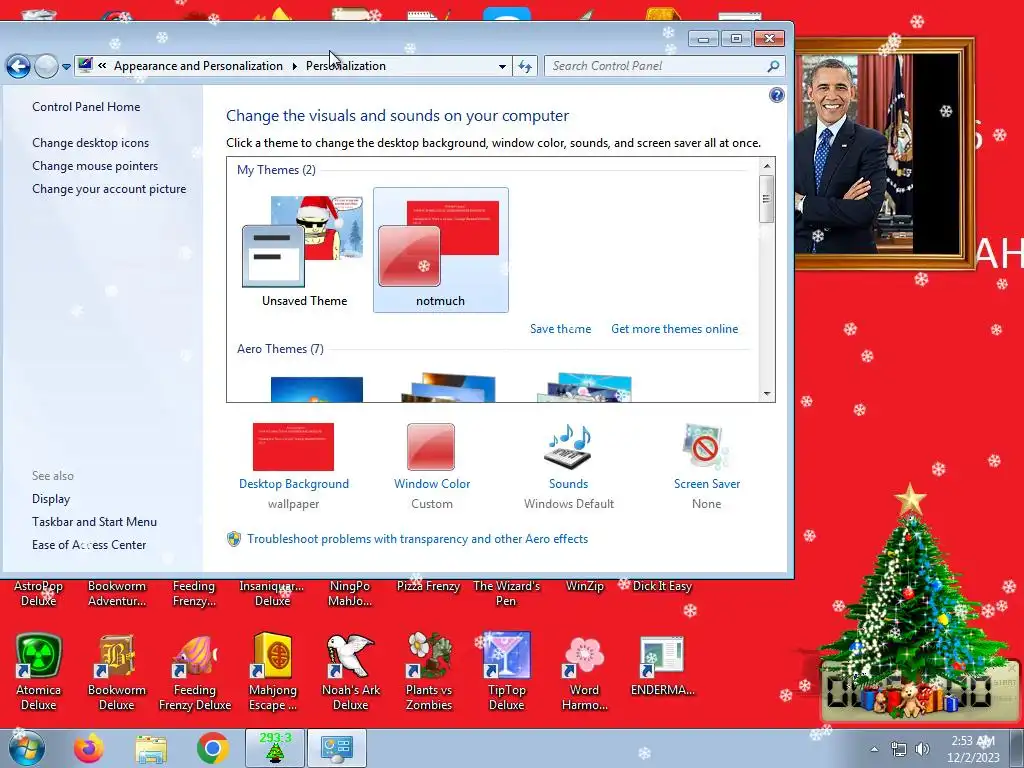
Task: Click the Sounds link text
Action: pyautogui.click(x=568, y=484)
